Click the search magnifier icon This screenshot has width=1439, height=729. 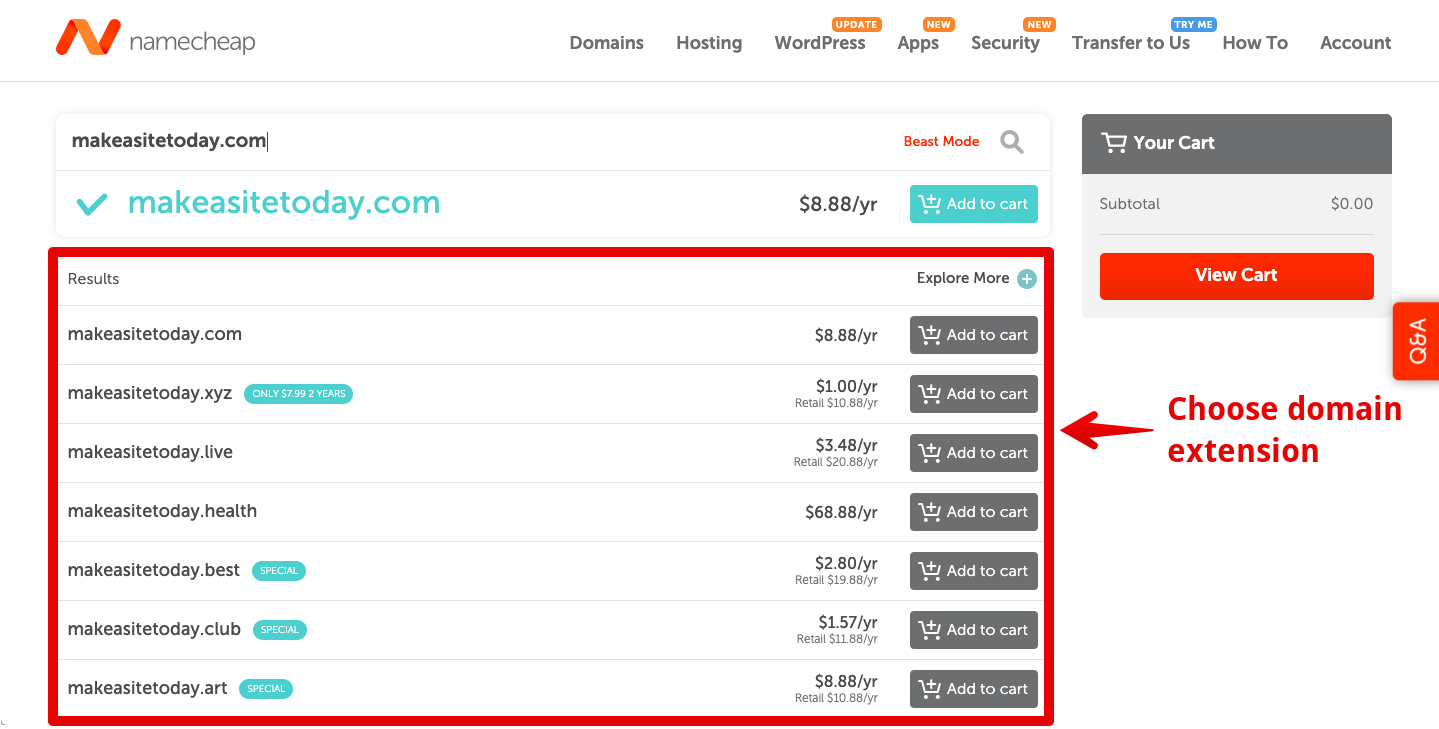pyautogui.click(x=1012, y=142)
